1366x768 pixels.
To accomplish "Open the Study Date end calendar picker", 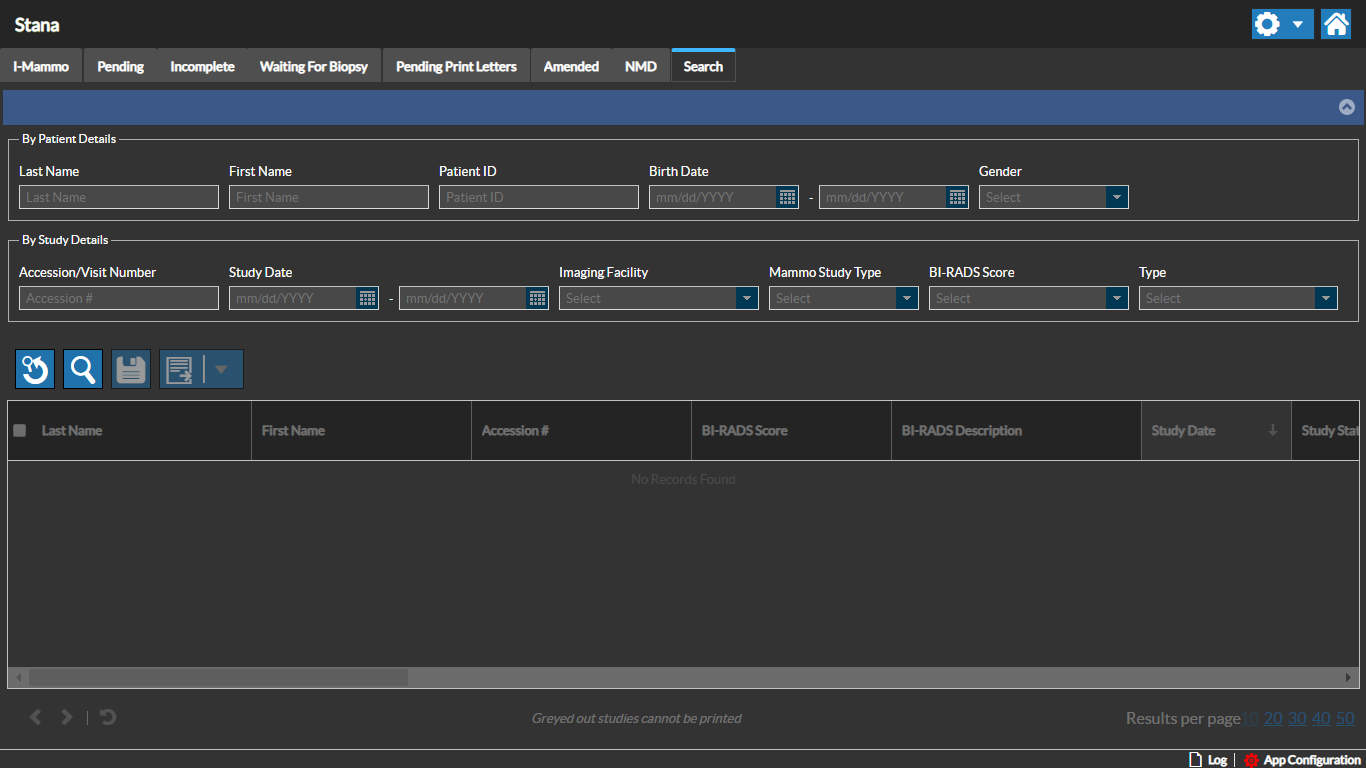I will click(x=538, y=298).
